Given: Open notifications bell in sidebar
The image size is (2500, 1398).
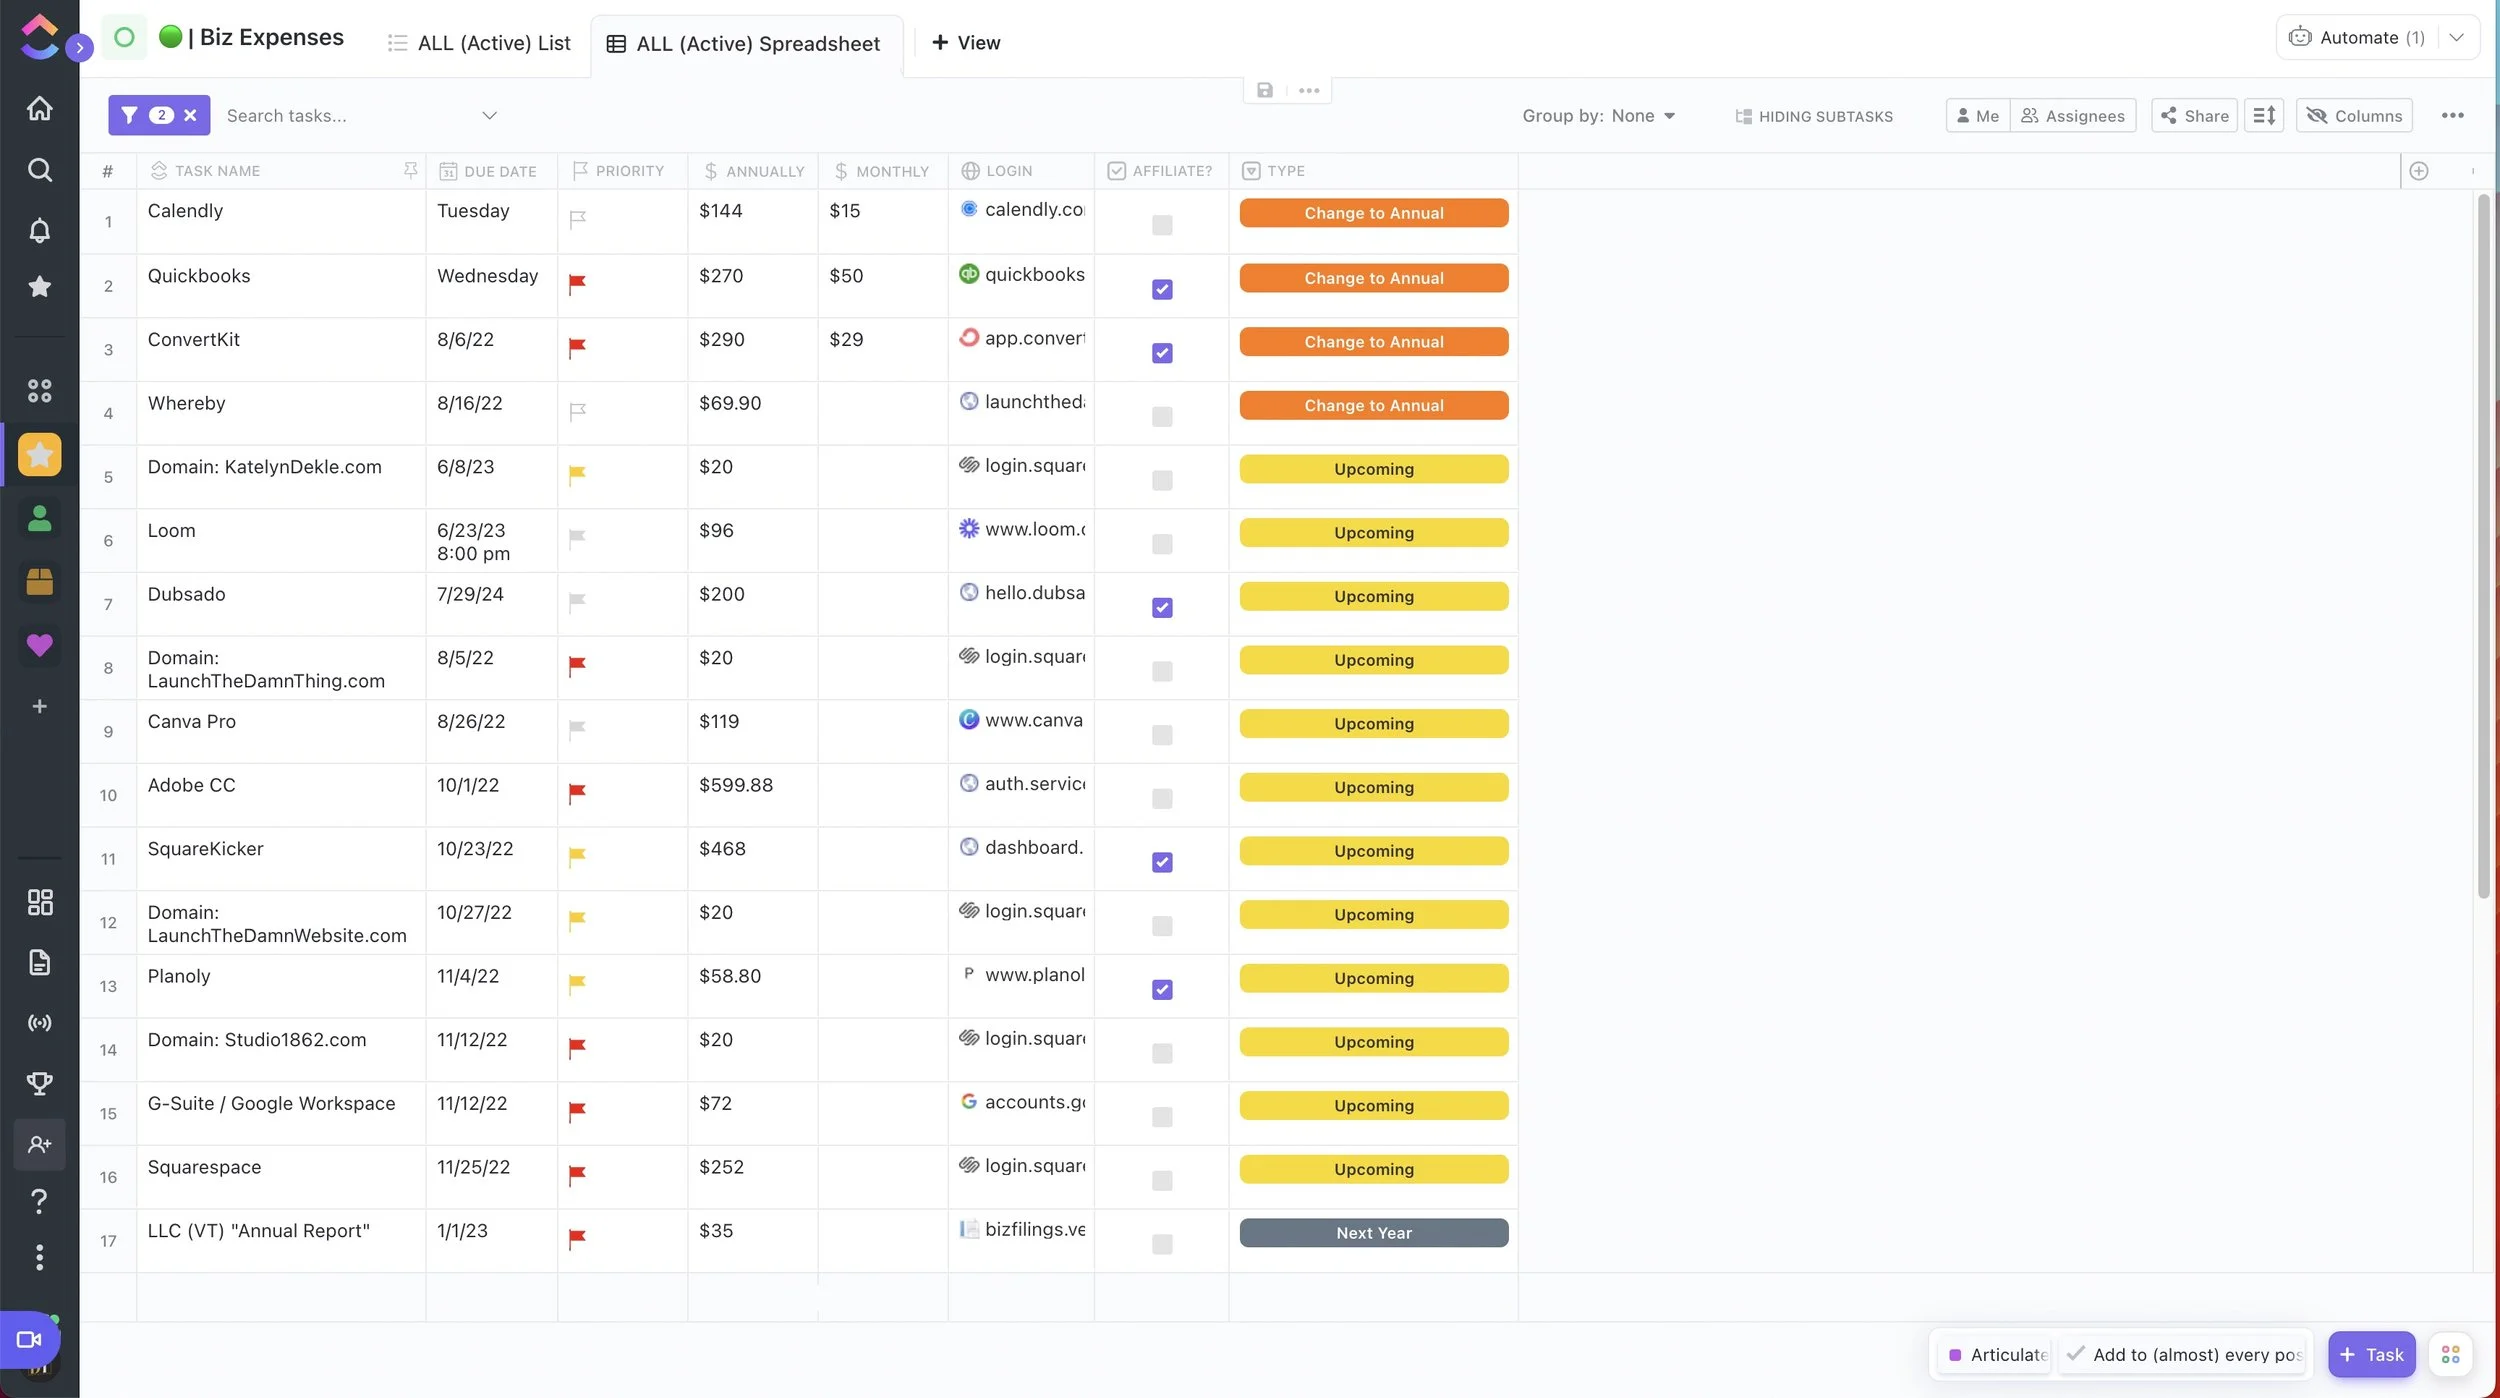Looking at the screenshot, I should pos(39,231).
